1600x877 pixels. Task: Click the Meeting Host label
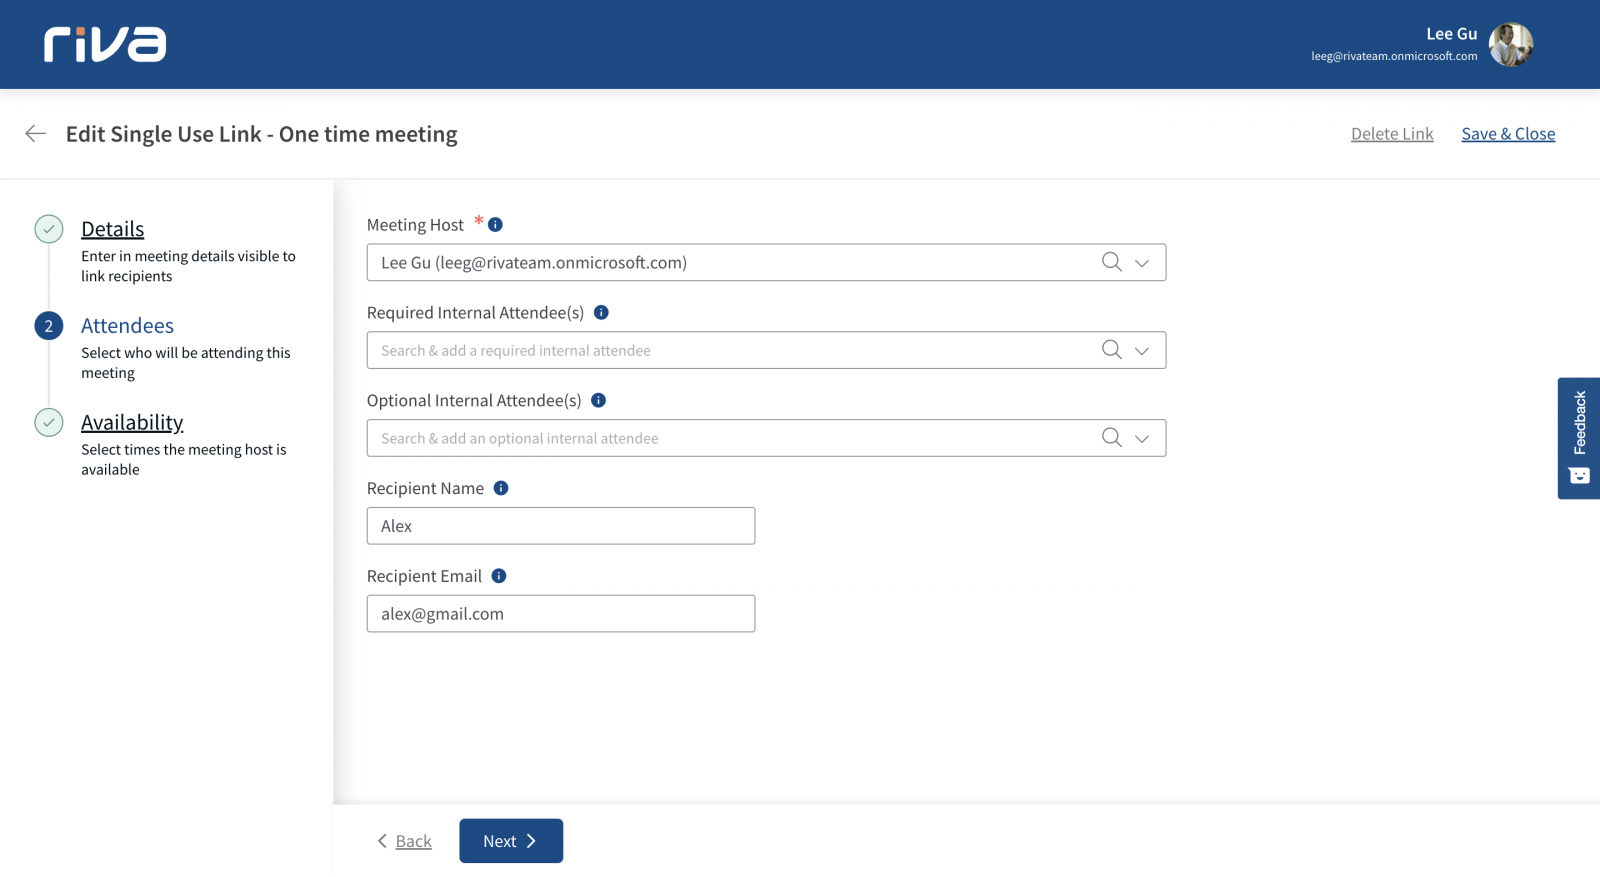coord(415,225)
